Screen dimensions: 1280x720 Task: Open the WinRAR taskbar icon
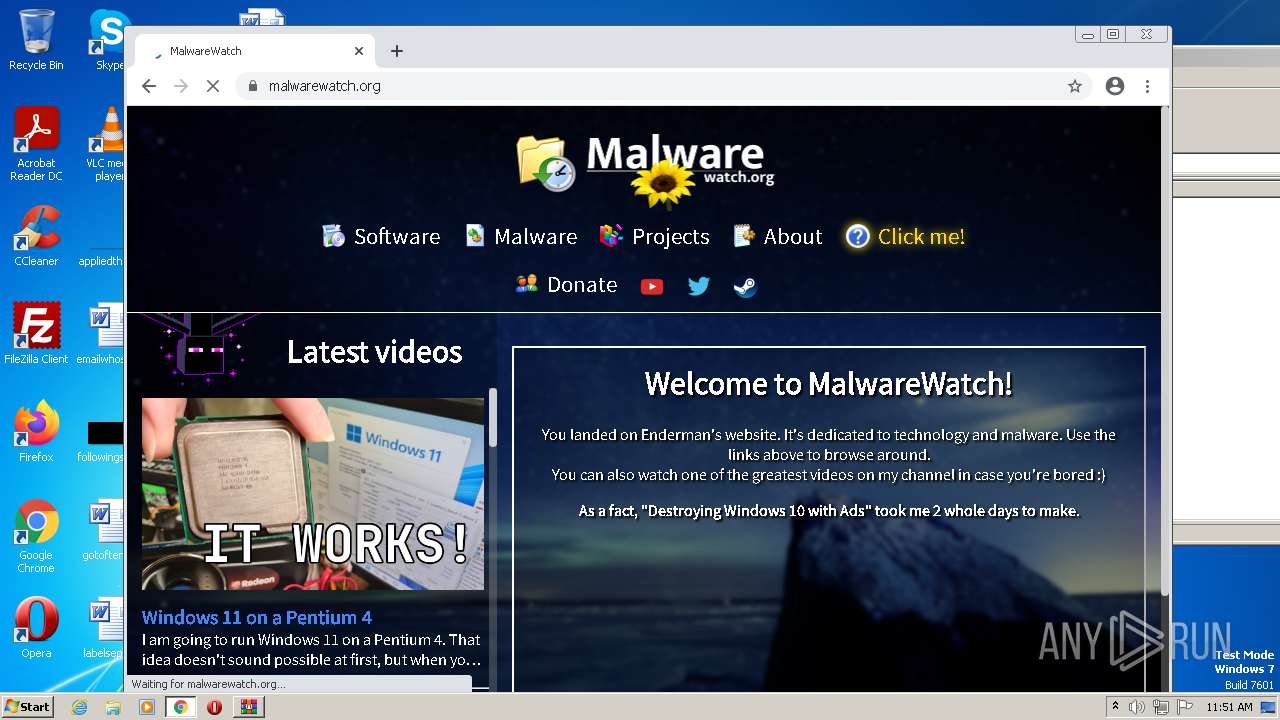point(248,707)
